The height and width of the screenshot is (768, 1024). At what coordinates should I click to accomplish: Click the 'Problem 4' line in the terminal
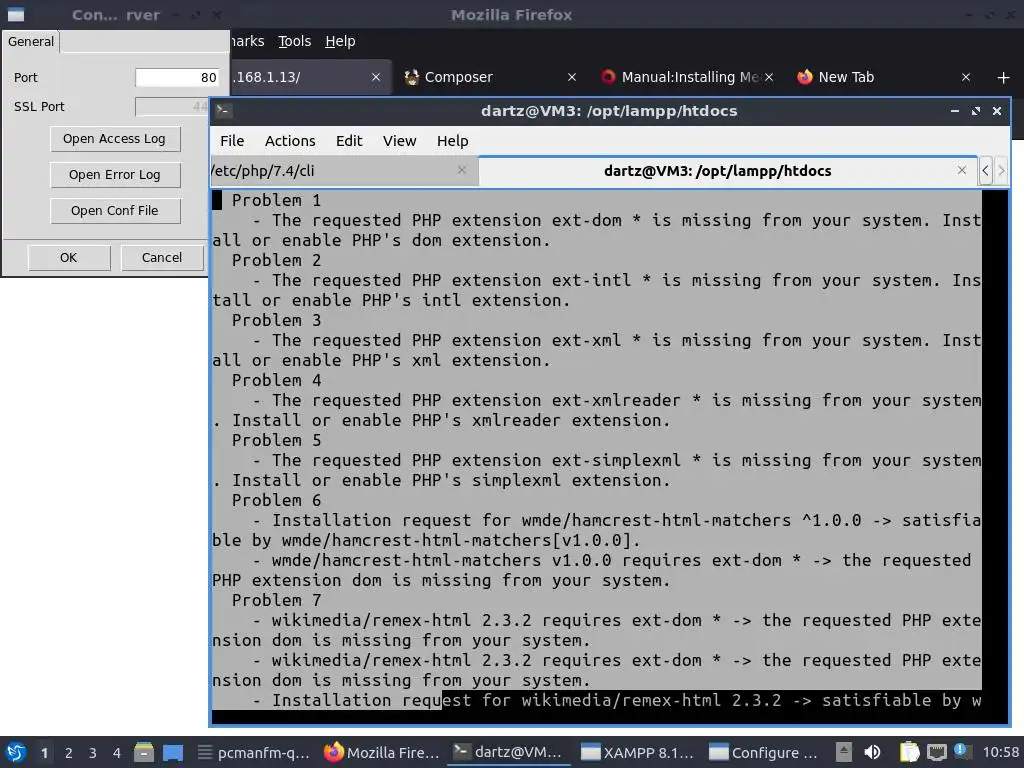(x=276, y=380)
